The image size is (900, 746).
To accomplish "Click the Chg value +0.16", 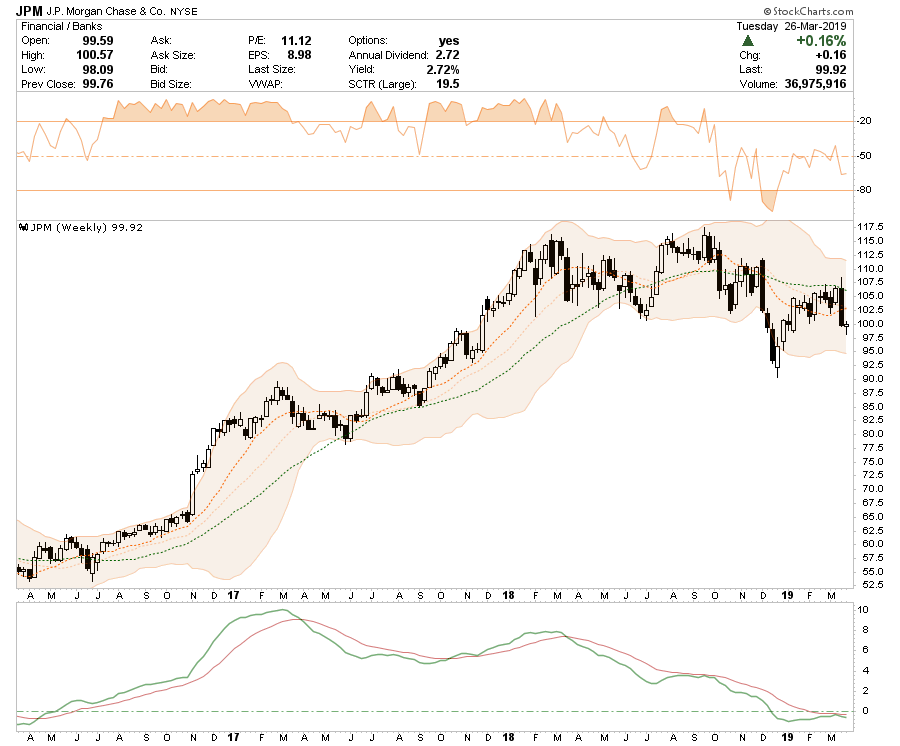I will pyautogui.click(x=831, y=55).
